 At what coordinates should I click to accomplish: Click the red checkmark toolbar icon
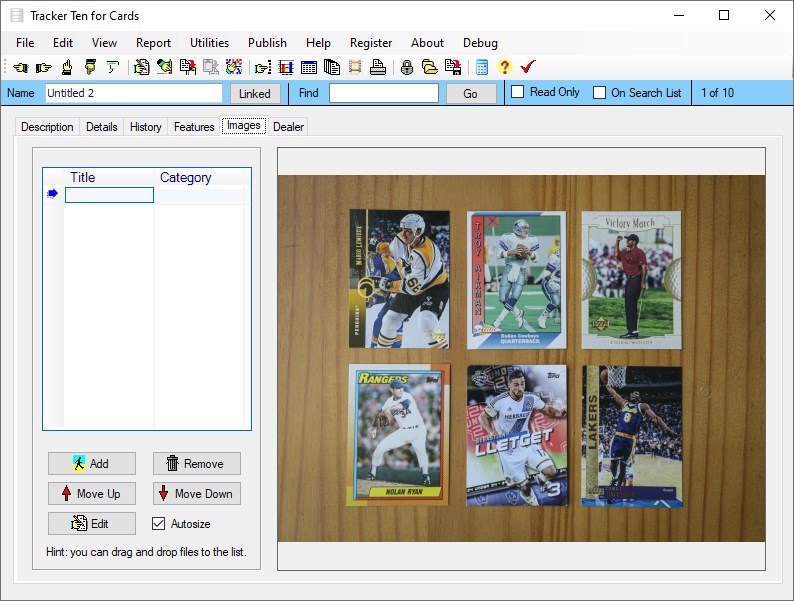[528, 67]
